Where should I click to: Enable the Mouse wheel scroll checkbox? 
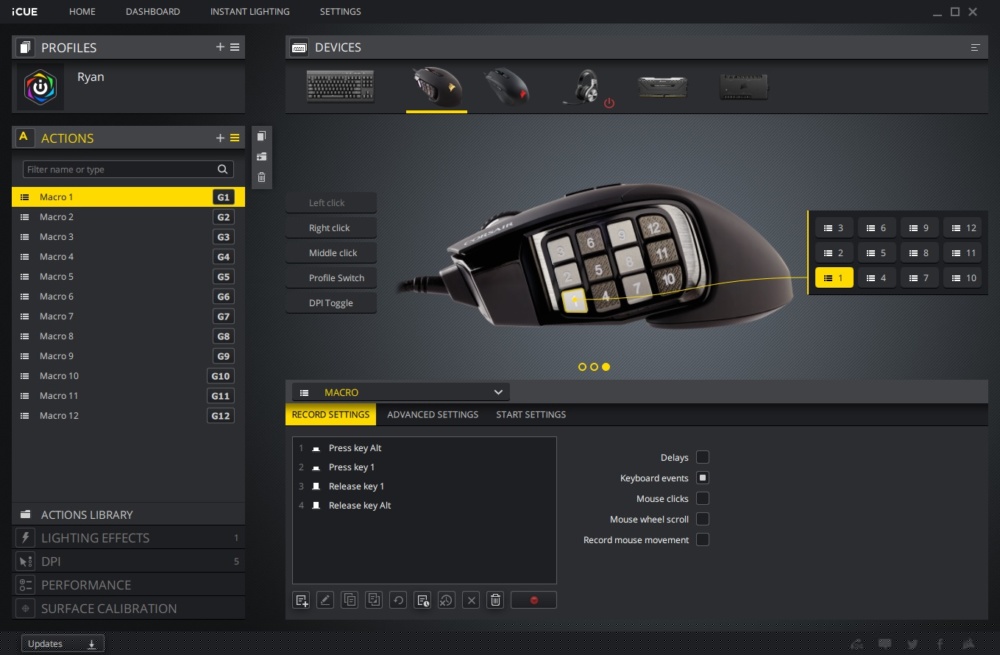click(x=703, y=519)
